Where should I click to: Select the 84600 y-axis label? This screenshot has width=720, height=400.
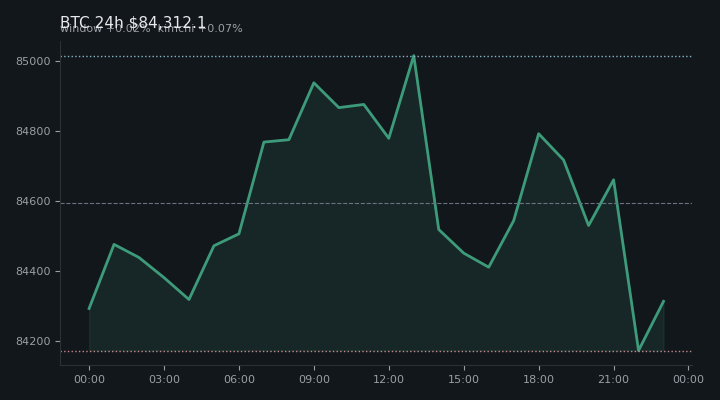click(33, 202)
